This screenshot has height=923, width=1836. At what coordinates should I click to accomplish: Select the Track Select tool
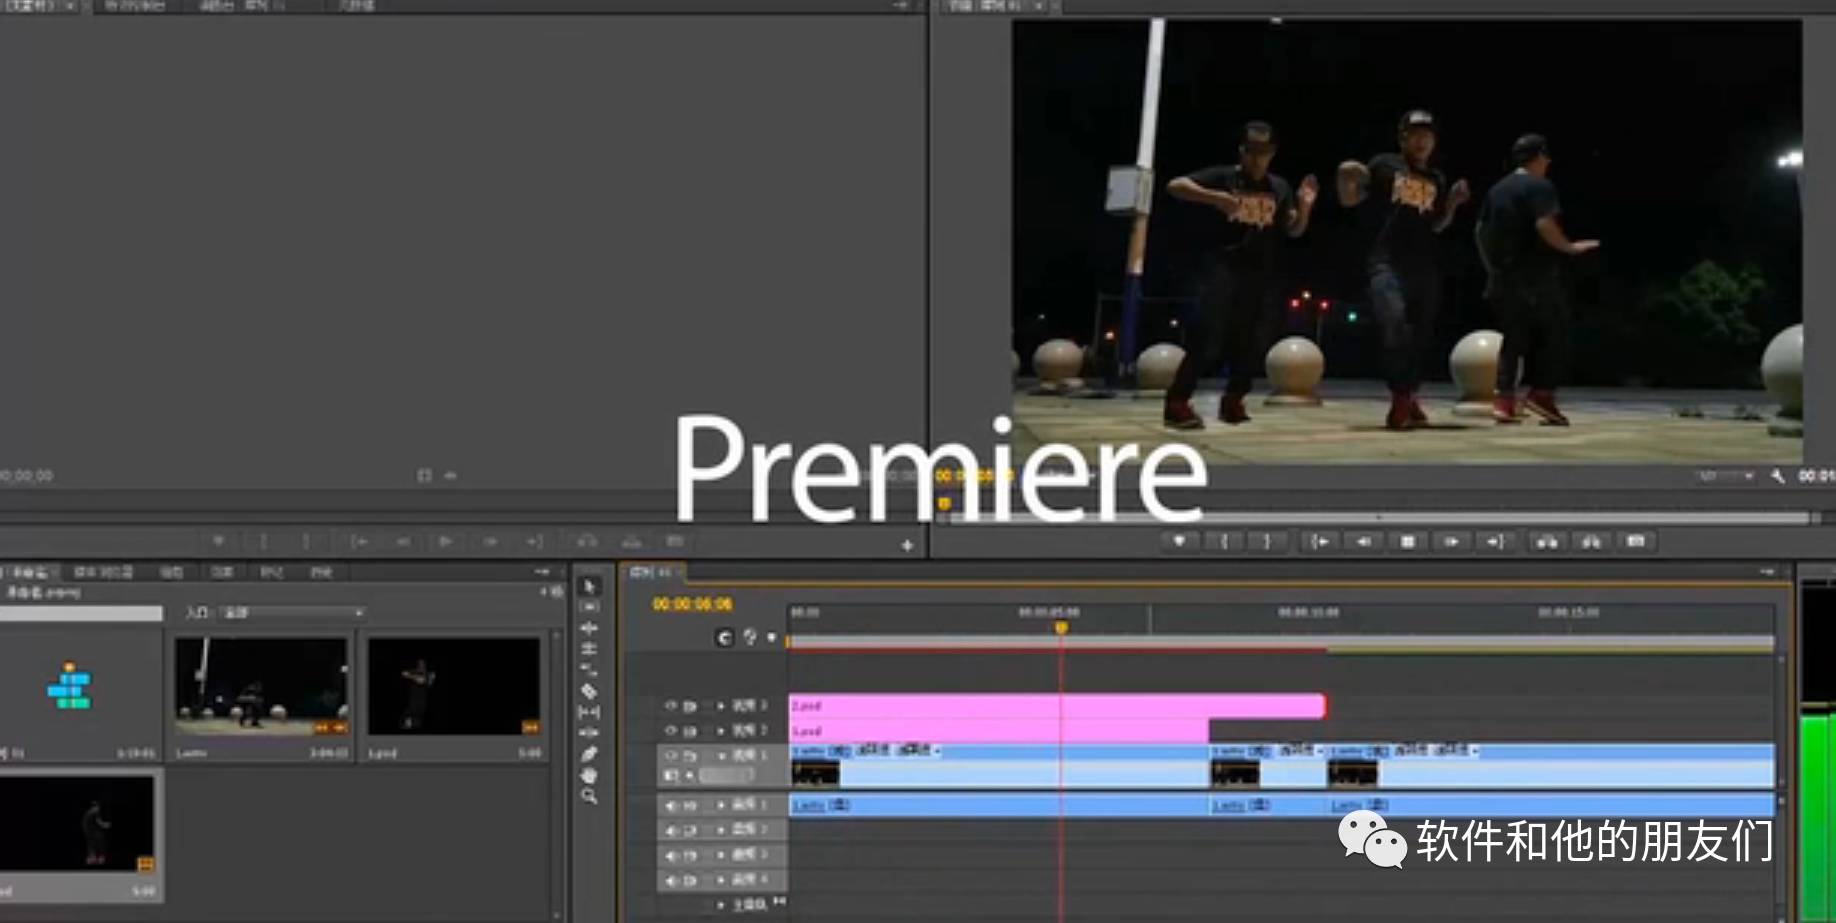(589, 607)
